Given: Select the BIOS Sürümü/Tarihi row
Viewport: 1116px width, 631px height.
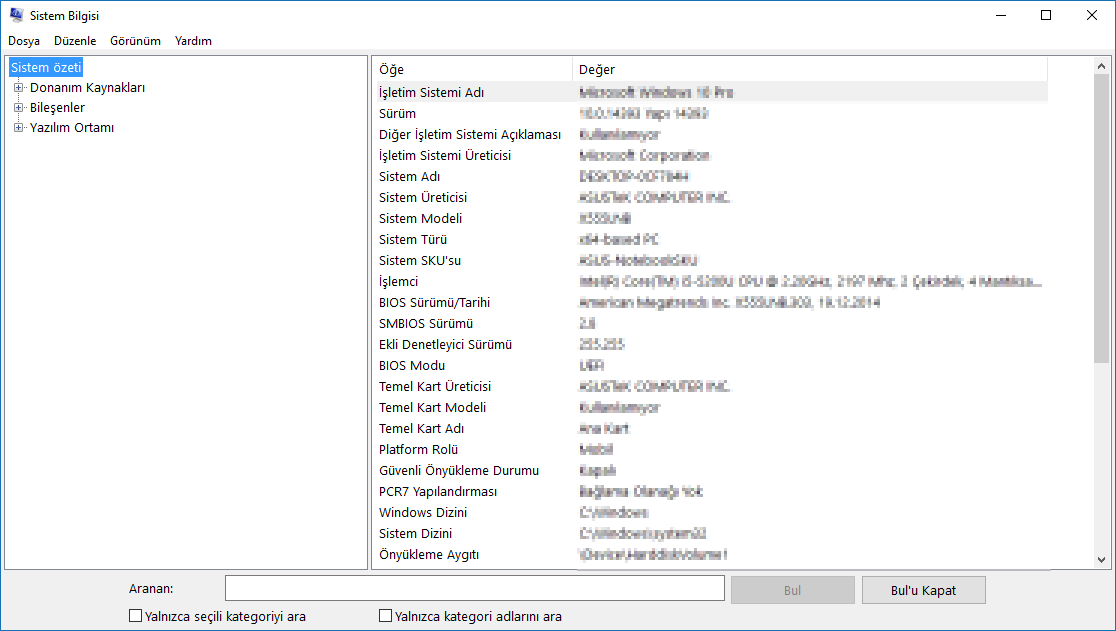Looking at the screenshot, I should [712, 302].
